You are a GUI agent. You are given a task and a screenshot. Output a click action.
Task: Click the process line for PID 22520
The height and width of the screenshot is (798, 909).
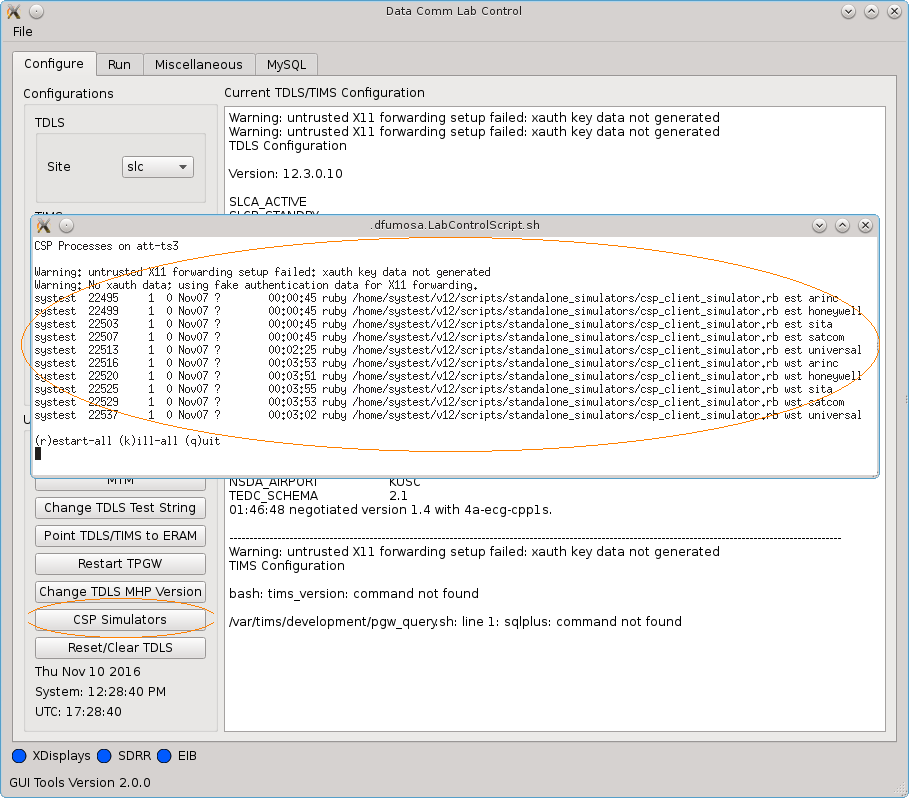pos(448,376)
